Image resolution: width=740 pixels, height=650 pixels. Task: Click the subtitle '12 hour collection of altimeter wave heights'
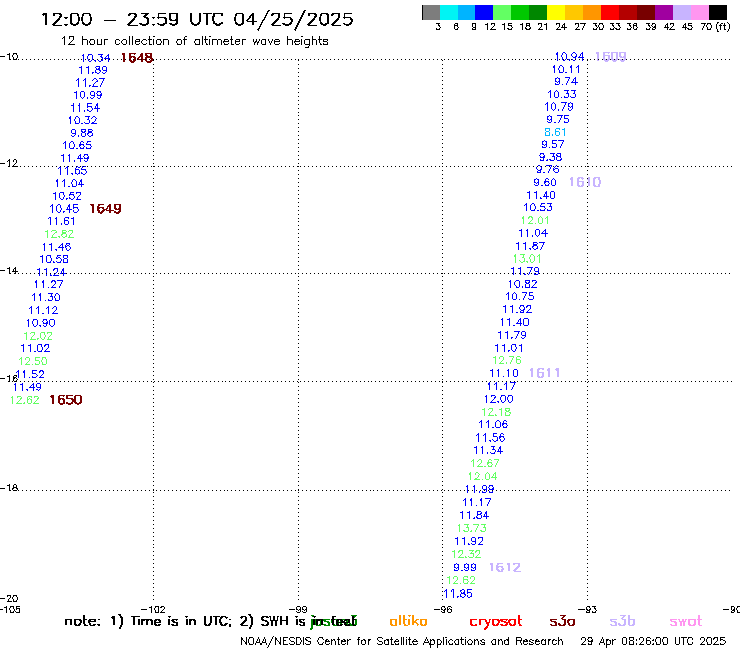[194, 41]
